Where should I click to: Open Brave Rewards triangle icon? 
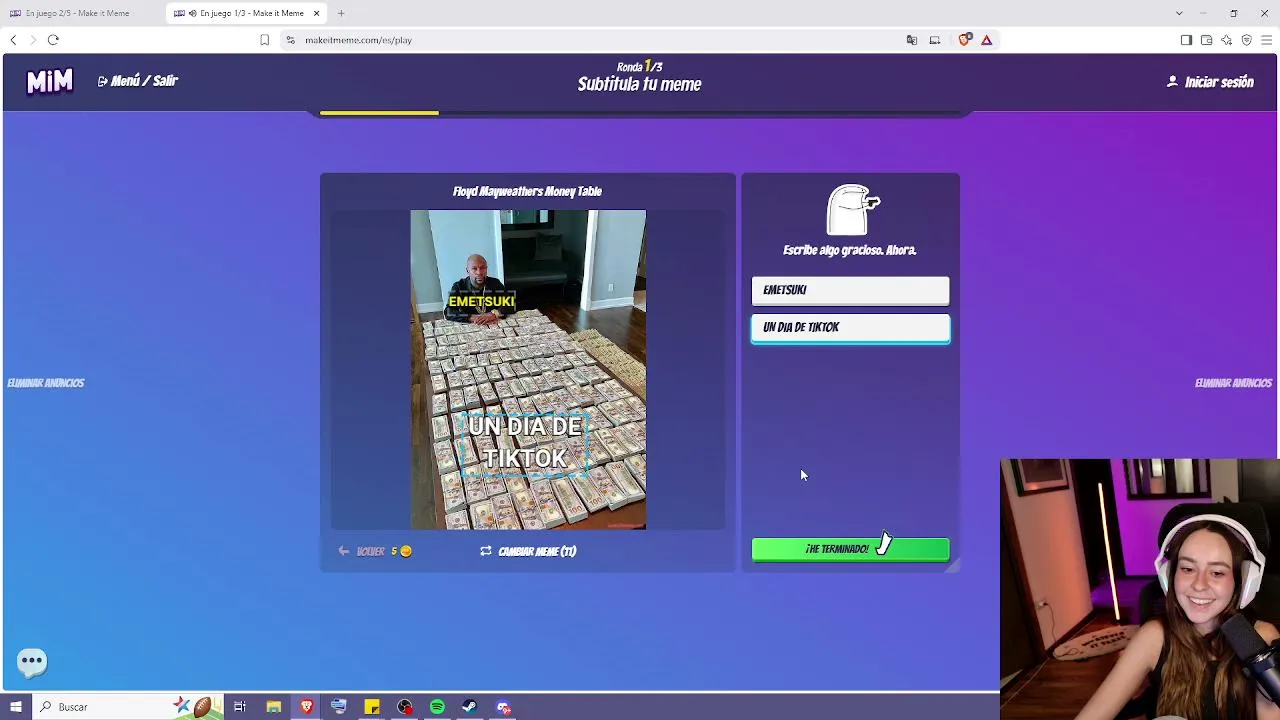[x=986, y=40]
